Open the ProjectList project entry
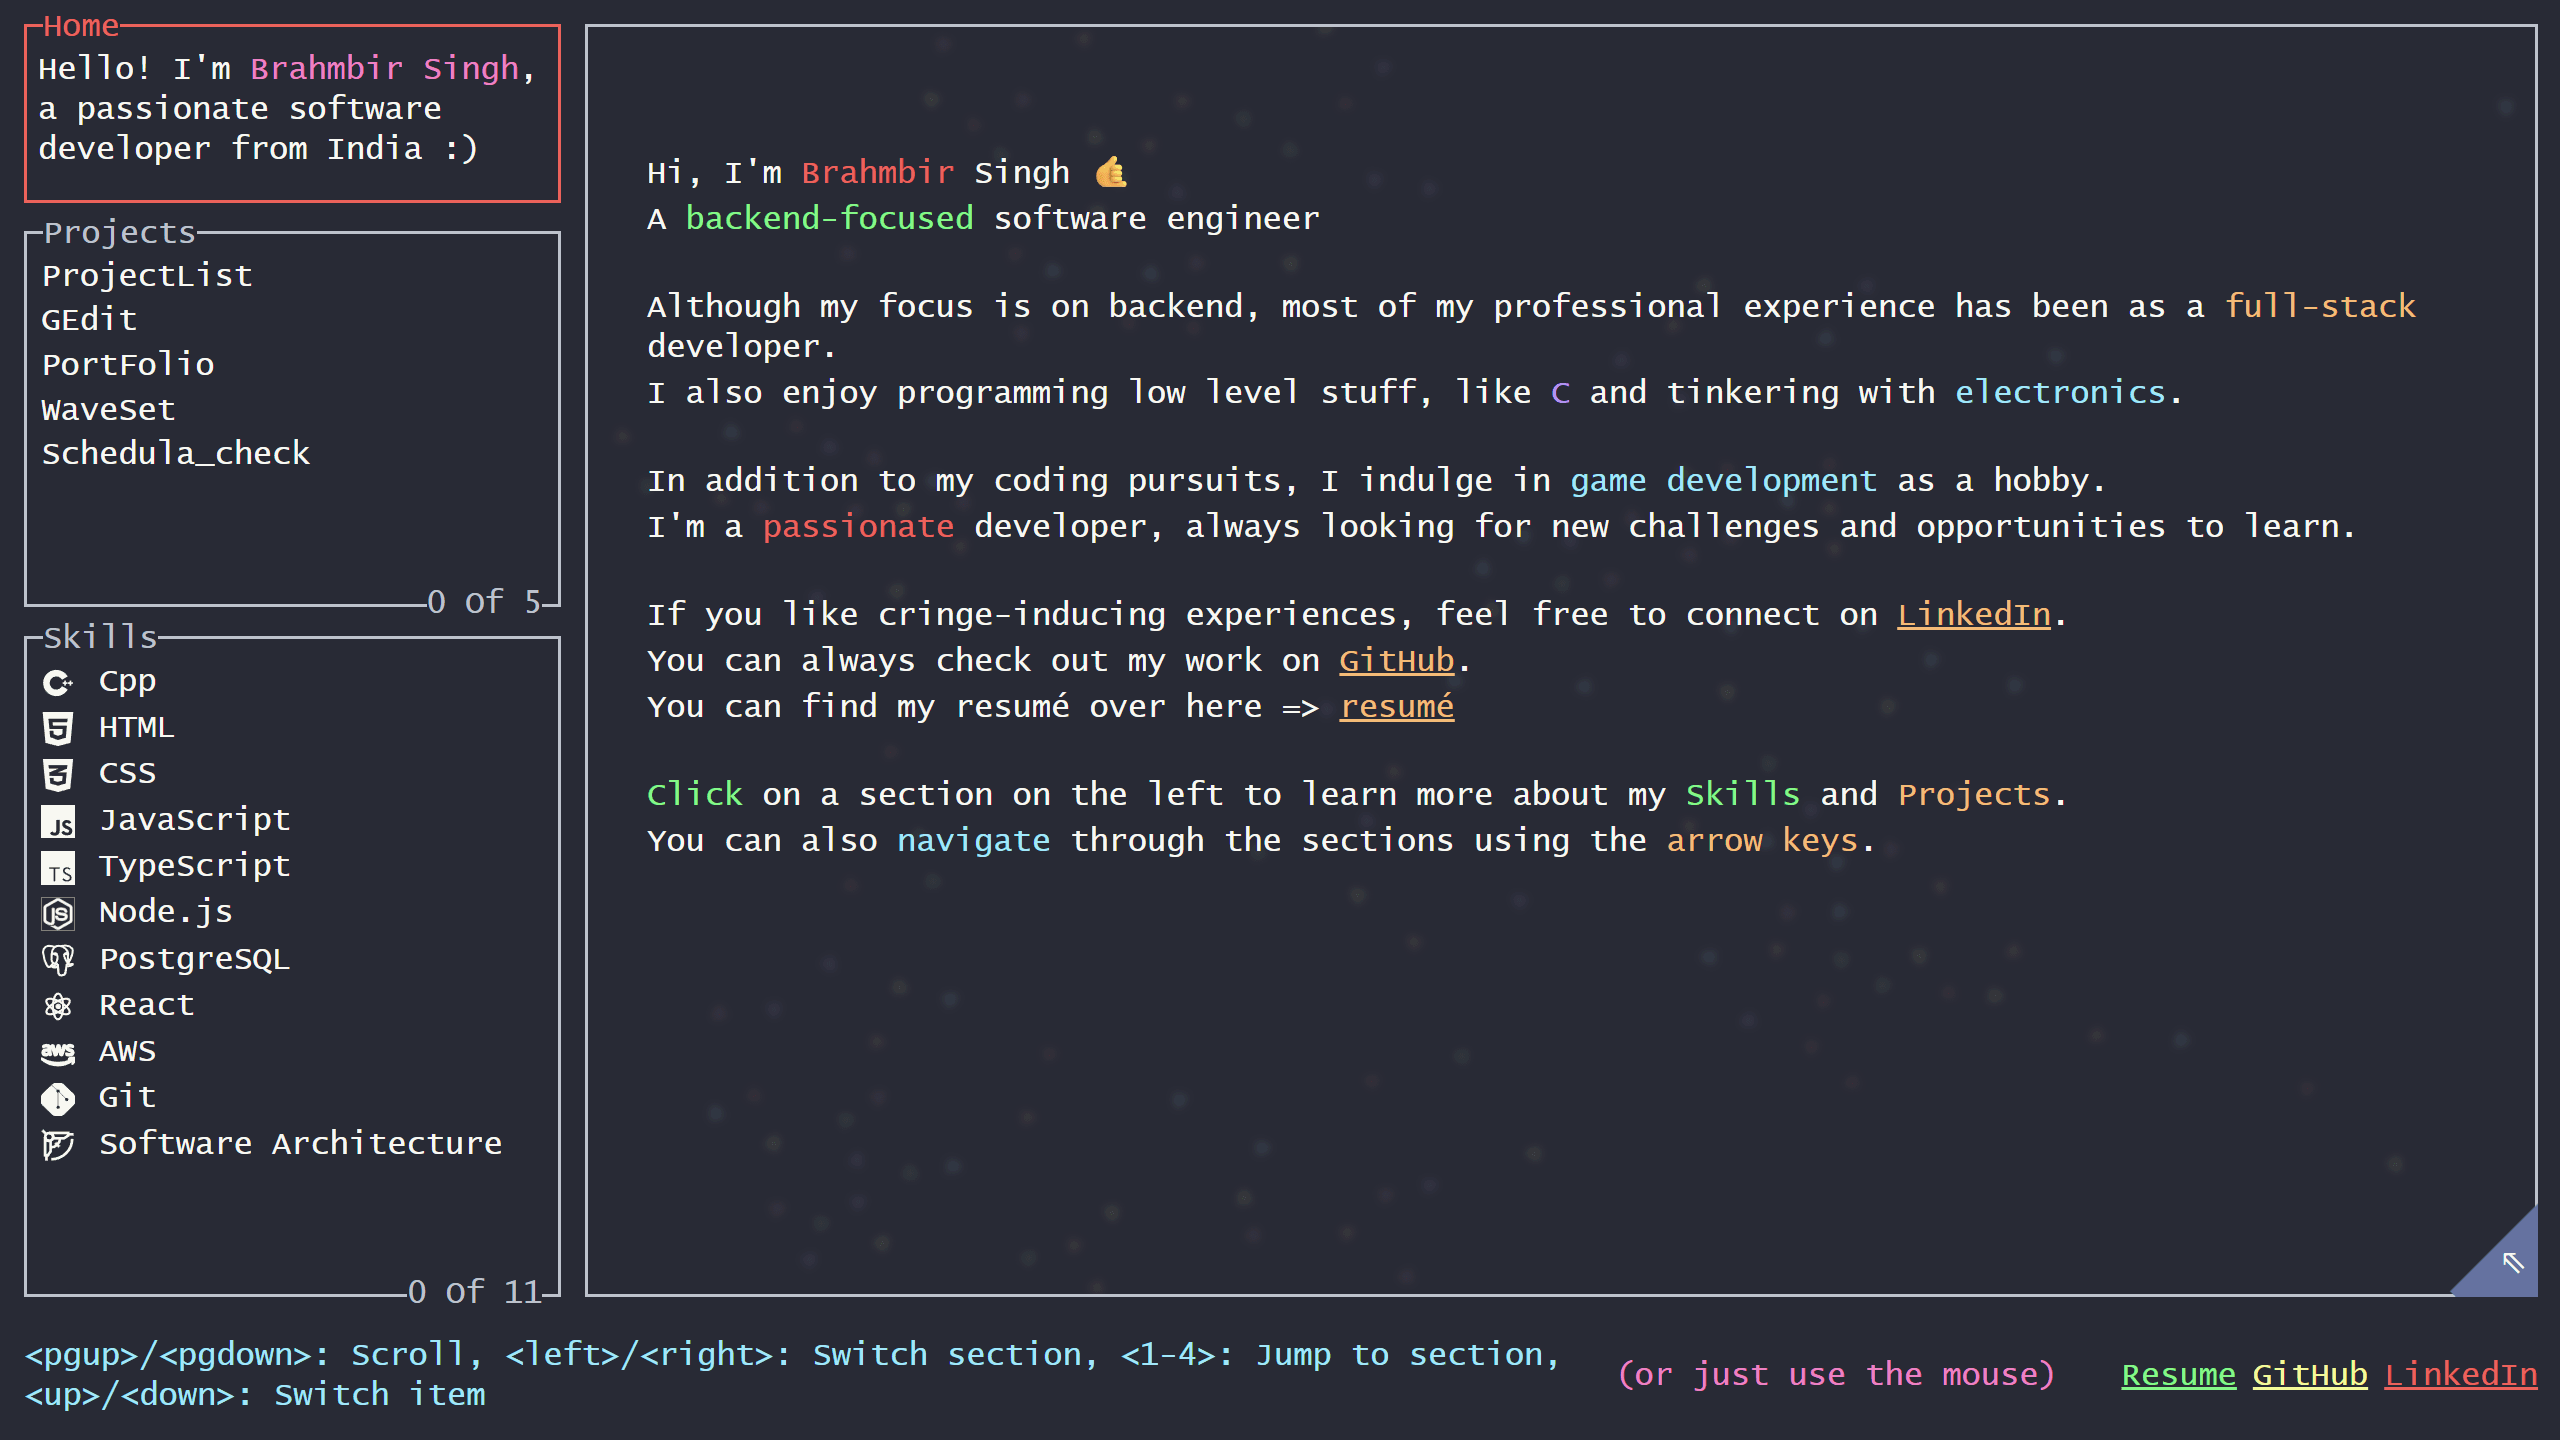2560x1440 pixels. [x=147, y=275]
